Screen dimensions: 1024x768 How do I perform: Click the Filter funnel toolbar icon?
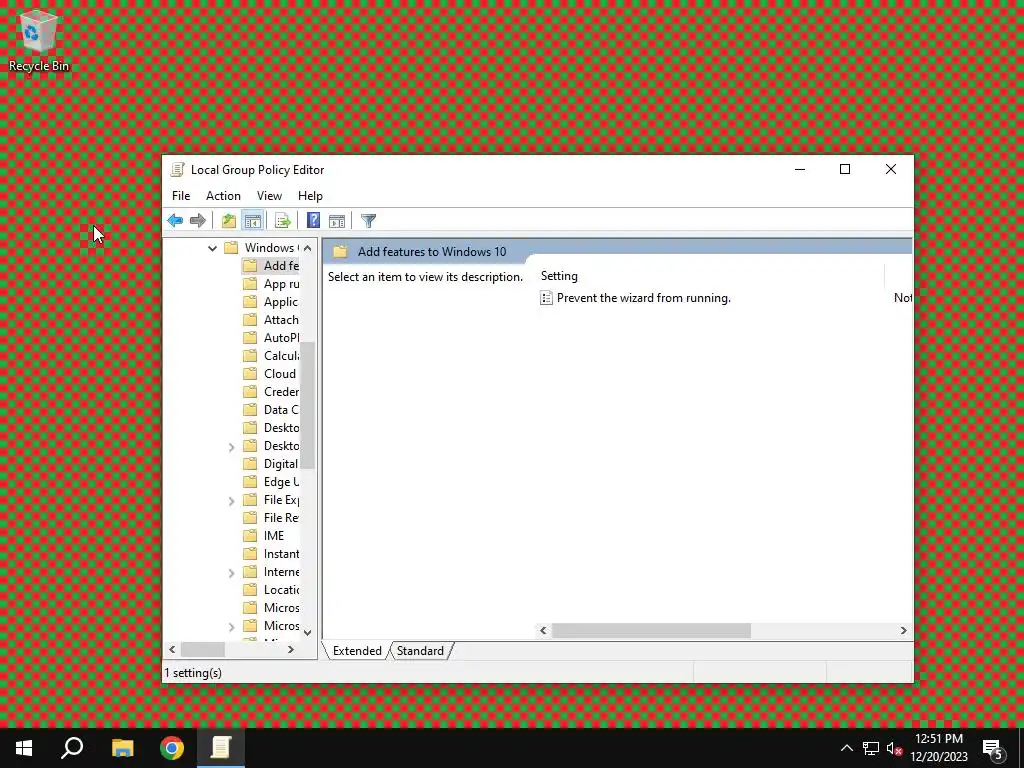(x=368, y=221)
